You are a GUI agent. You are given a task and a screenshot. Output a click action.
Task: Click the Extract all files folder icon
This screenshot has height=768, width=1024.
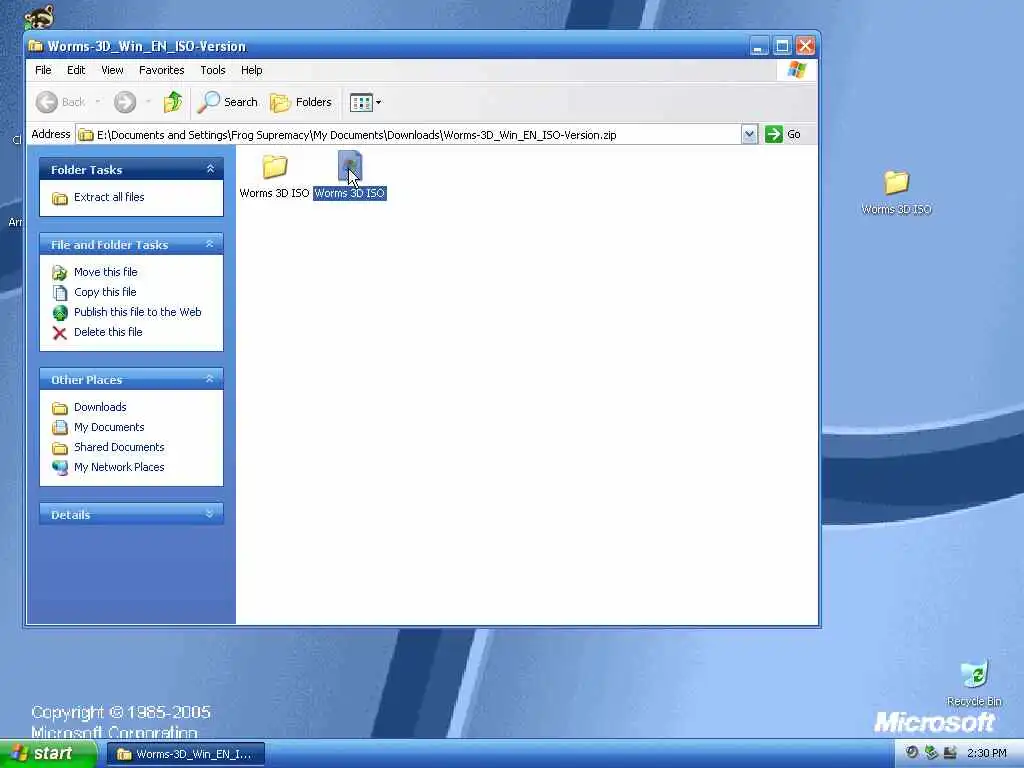point(59,198)
